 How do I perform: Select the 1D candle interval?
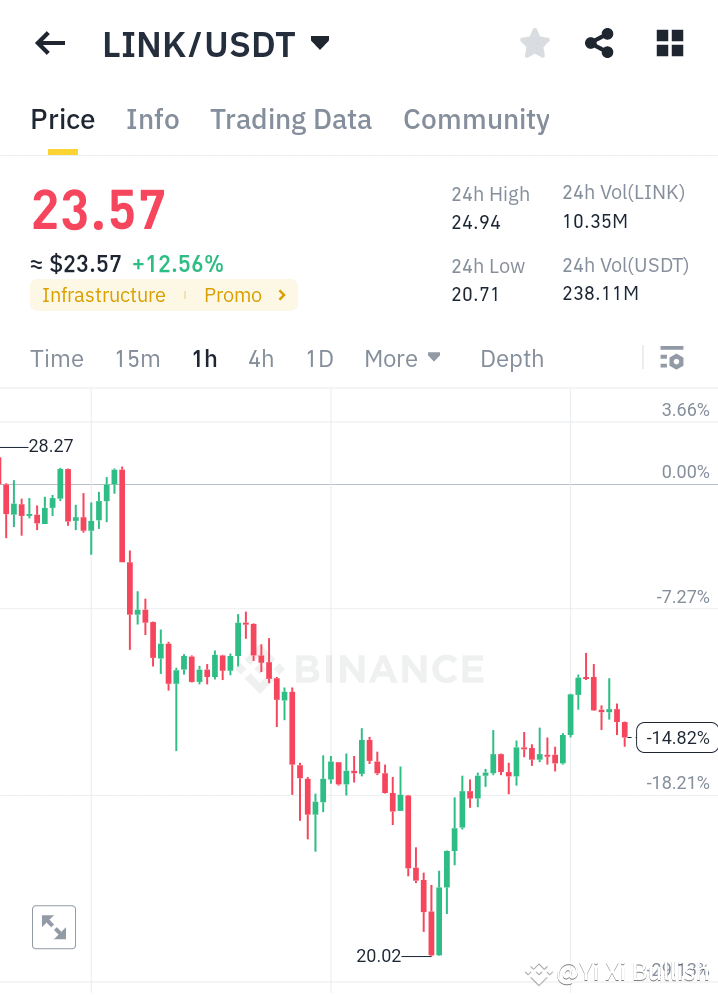point(319,358)
